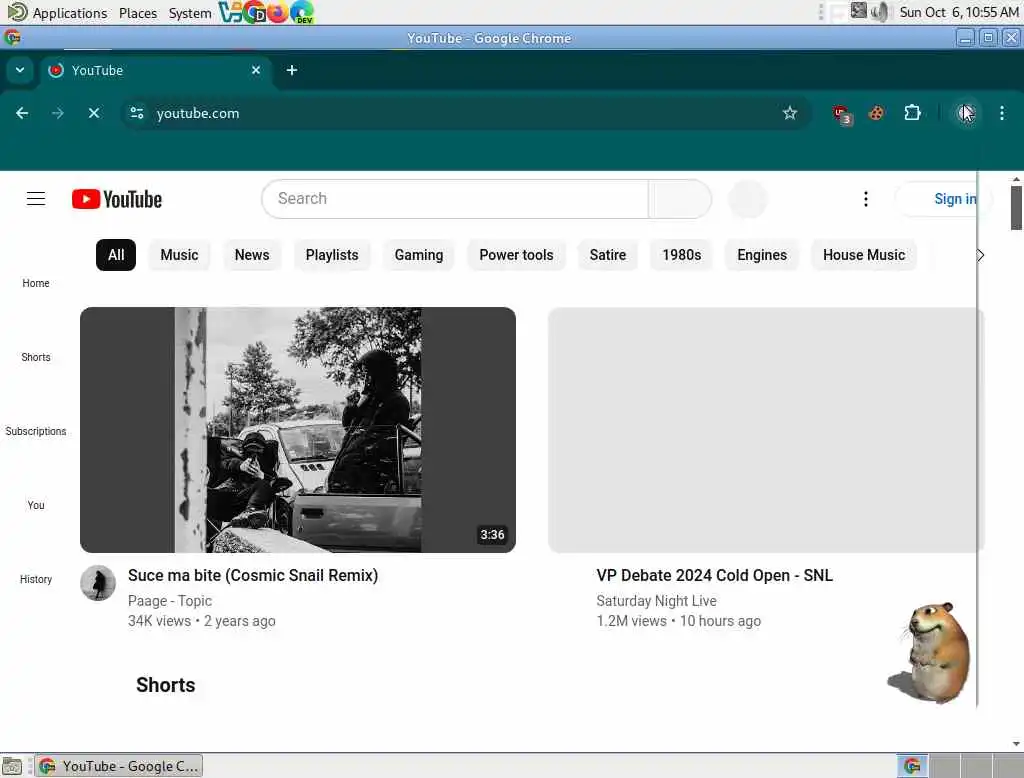Viewport: 1024px width, 778px height.
Task: Select the All category chip
Action: coord(116,255)
